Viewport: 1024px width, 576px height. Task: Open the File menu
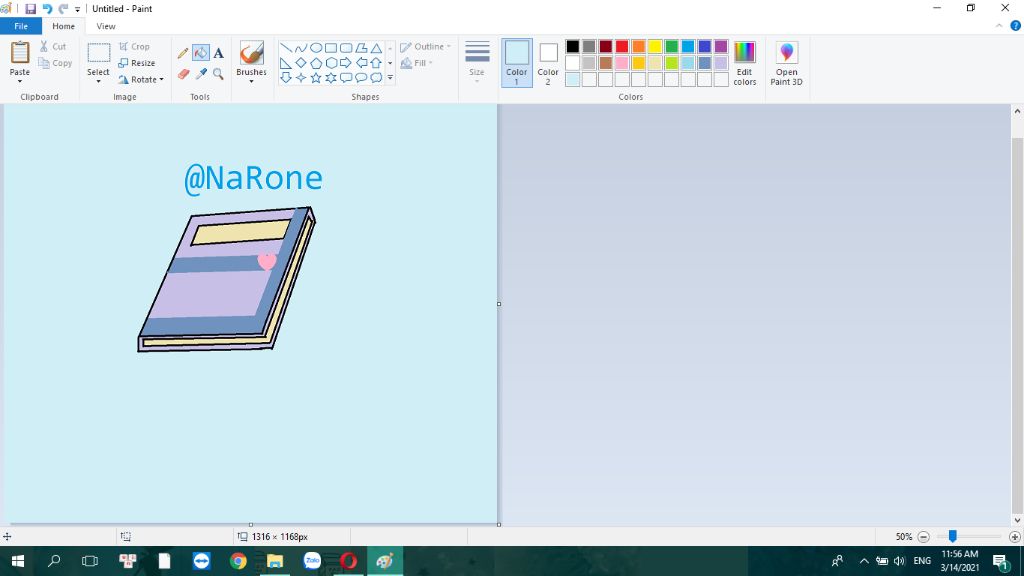21,26
